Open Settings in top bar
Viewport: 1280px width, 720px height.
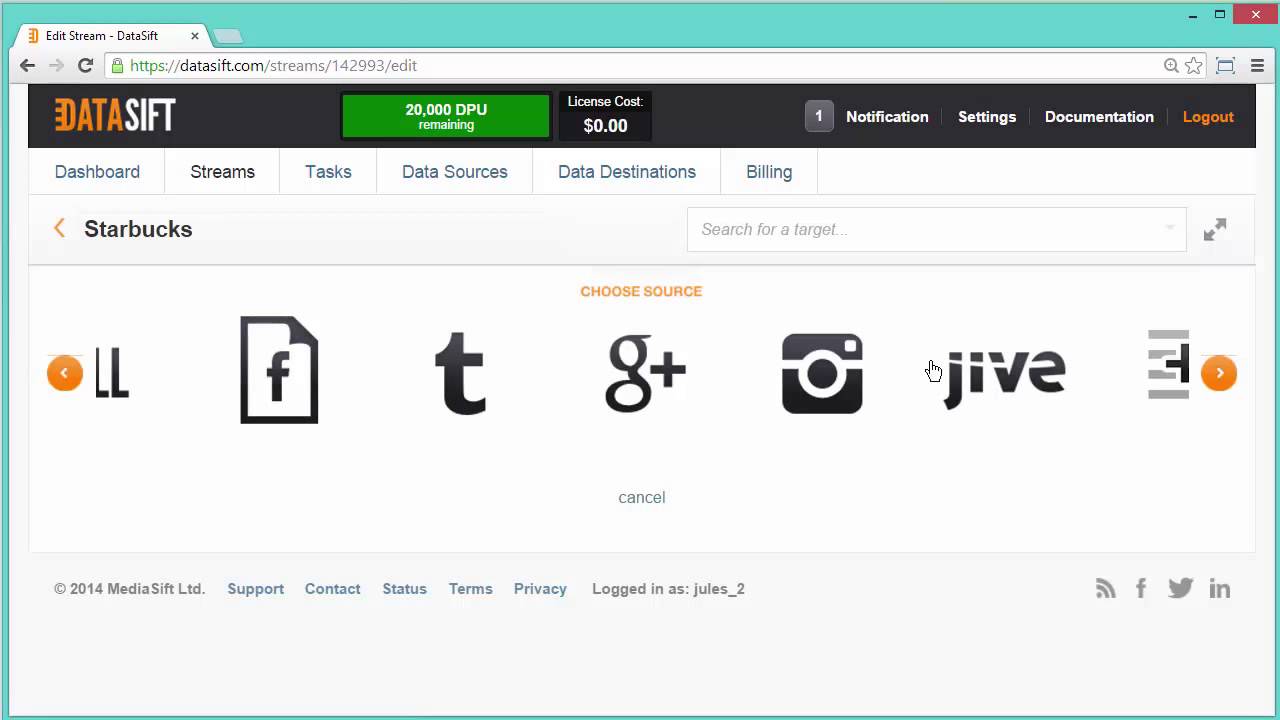(x=987, y=117)
